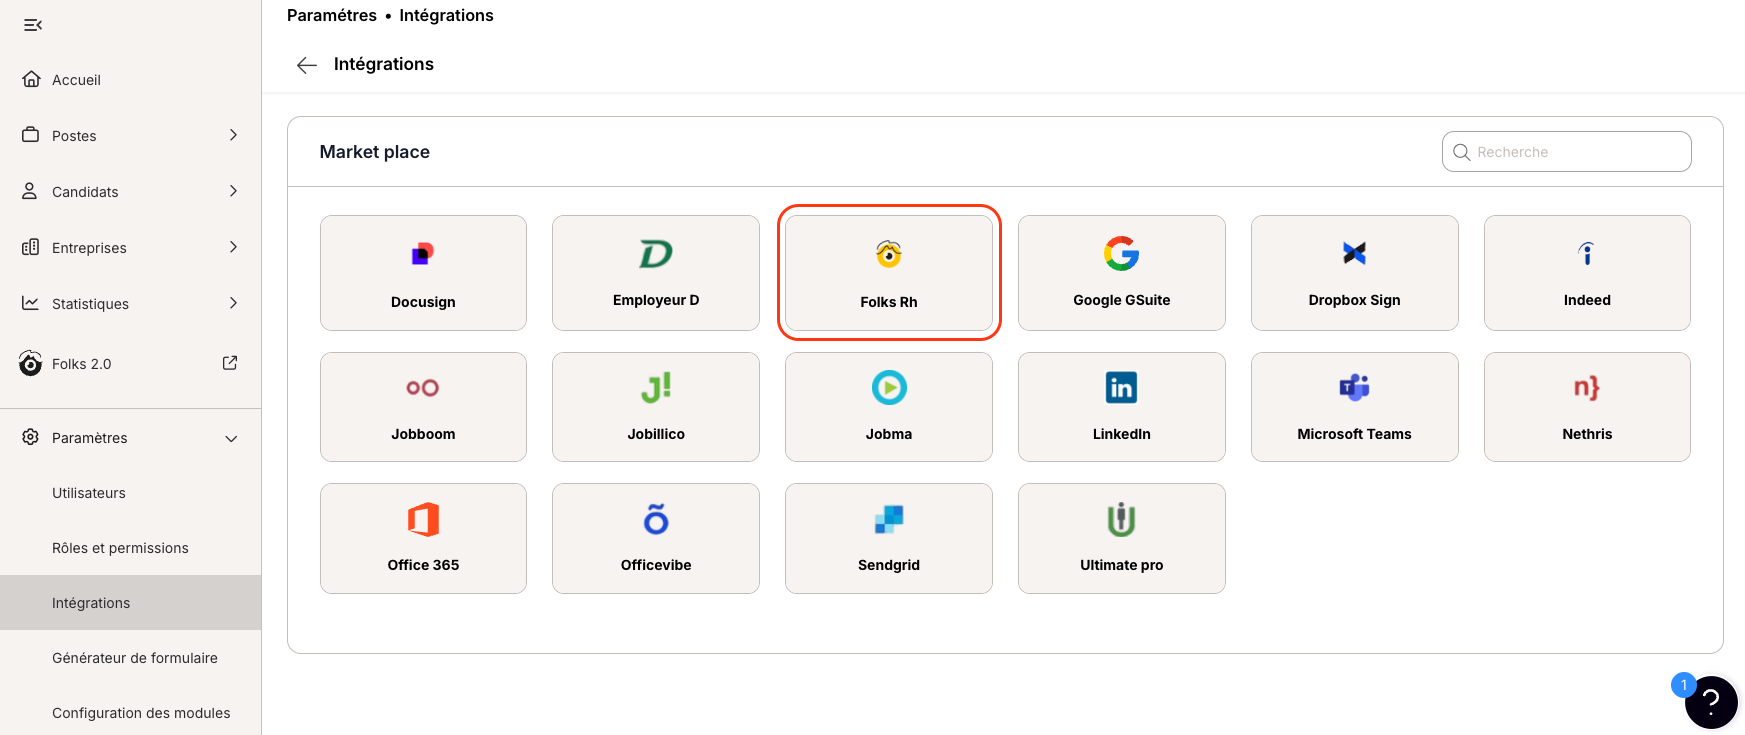The width and height of the screenshot is (1745, 735).
Task: Open the Ultimate pro integration label
Action: [1122, 565]
